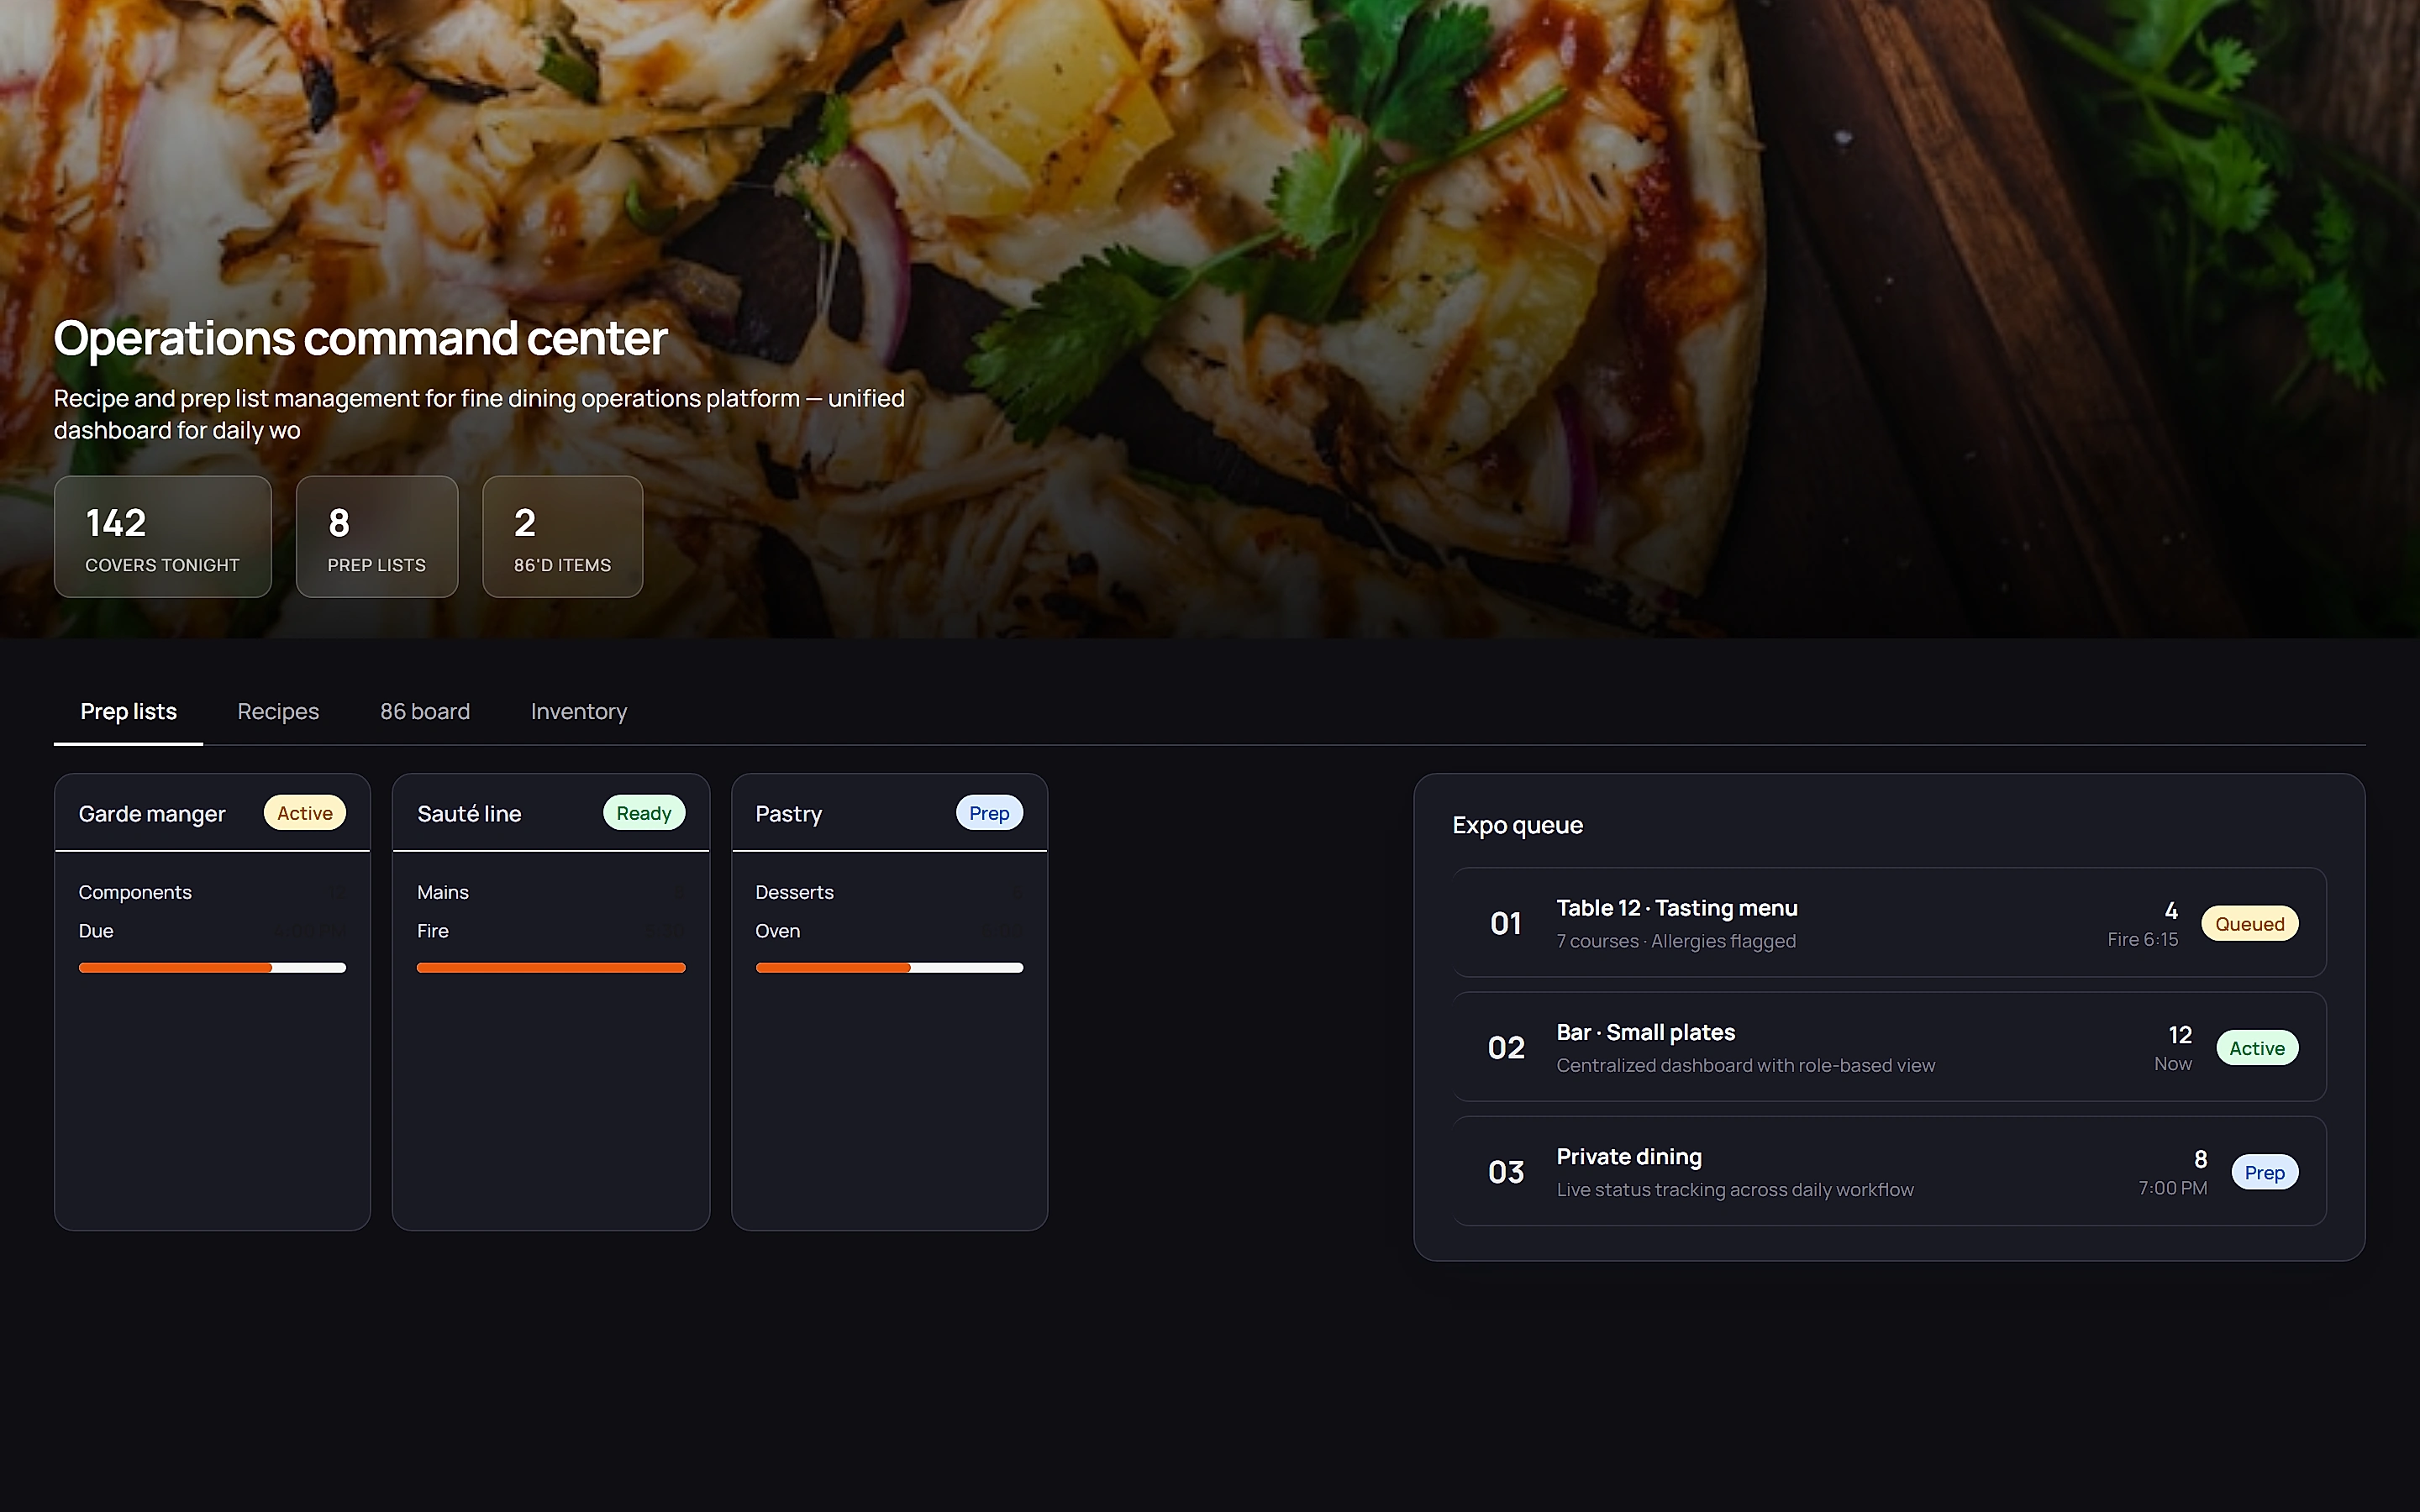Click 'Live status tracking across daily workflow'
Viewport: 2420px width, 1512px height.
pos(1735,1189)
